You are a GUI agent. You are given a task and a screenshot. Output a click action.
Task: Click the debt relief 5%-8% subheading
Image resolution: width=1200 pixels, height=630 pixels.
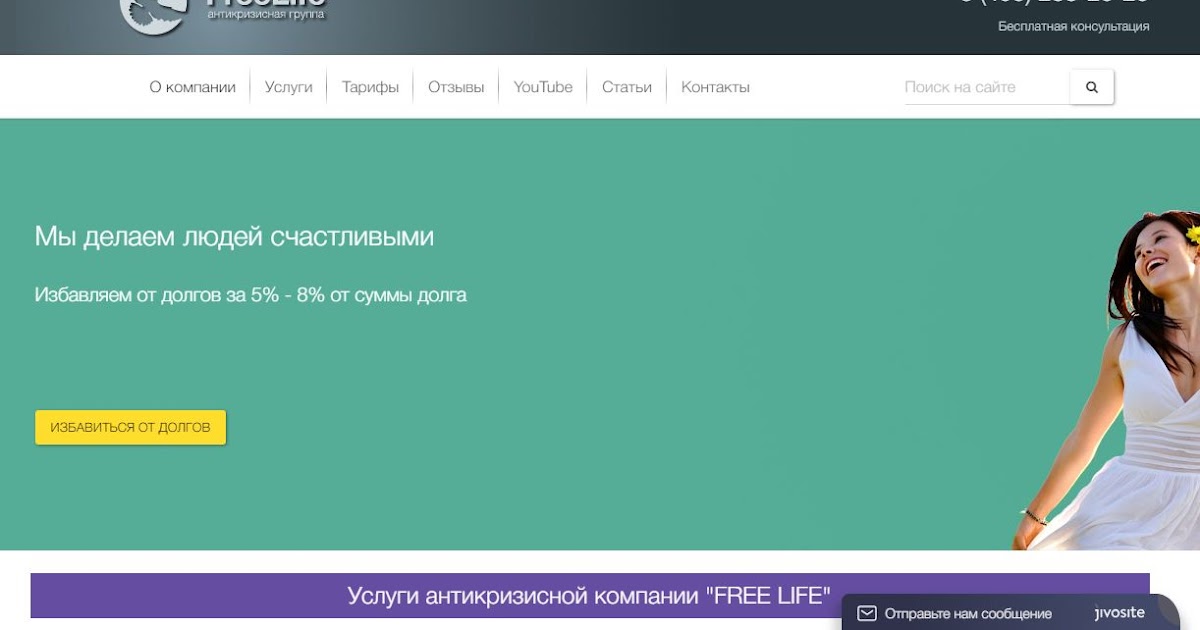[x=251, y=294]
